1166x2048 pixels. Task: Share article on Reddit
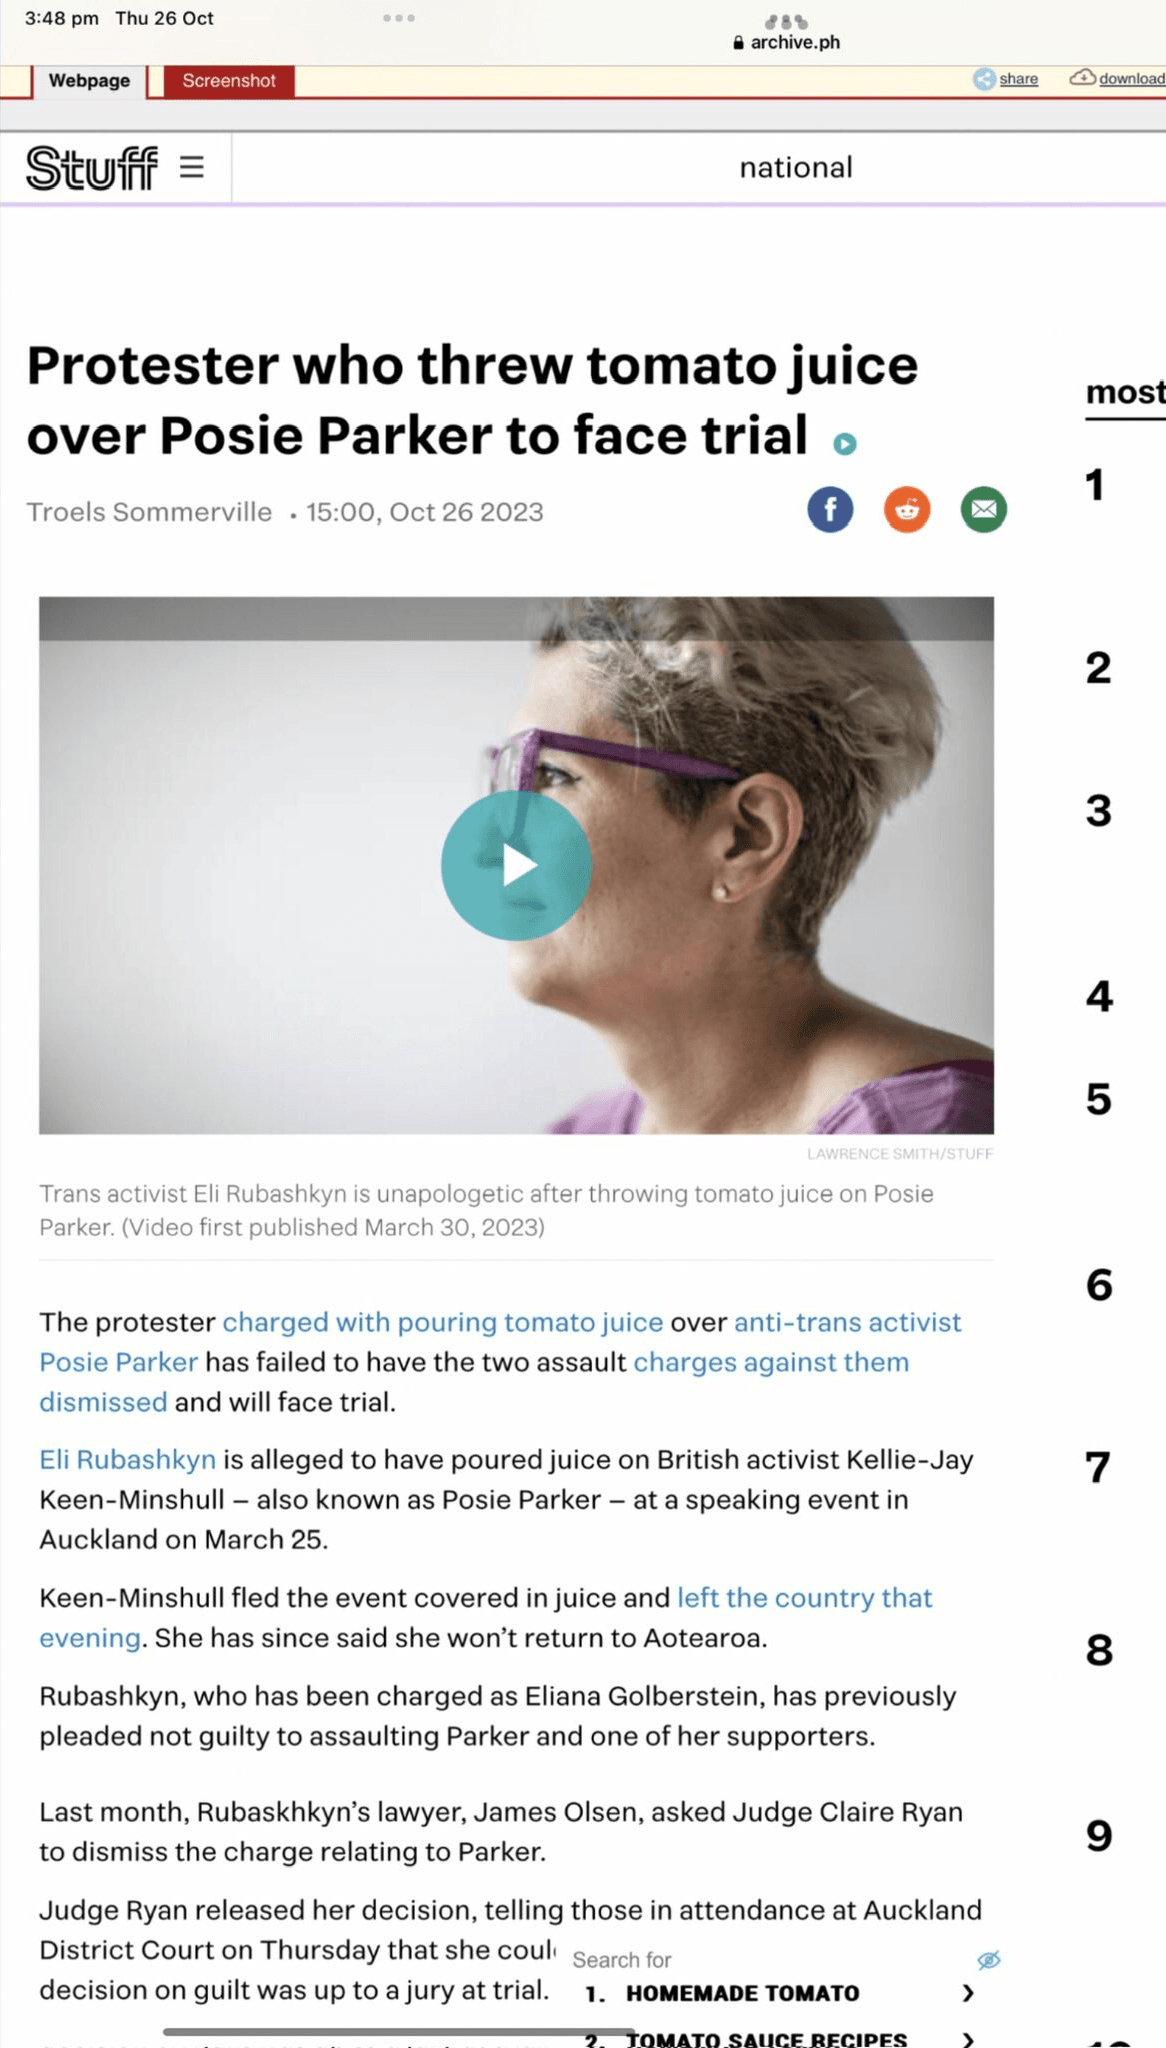(x=907, y=510)
